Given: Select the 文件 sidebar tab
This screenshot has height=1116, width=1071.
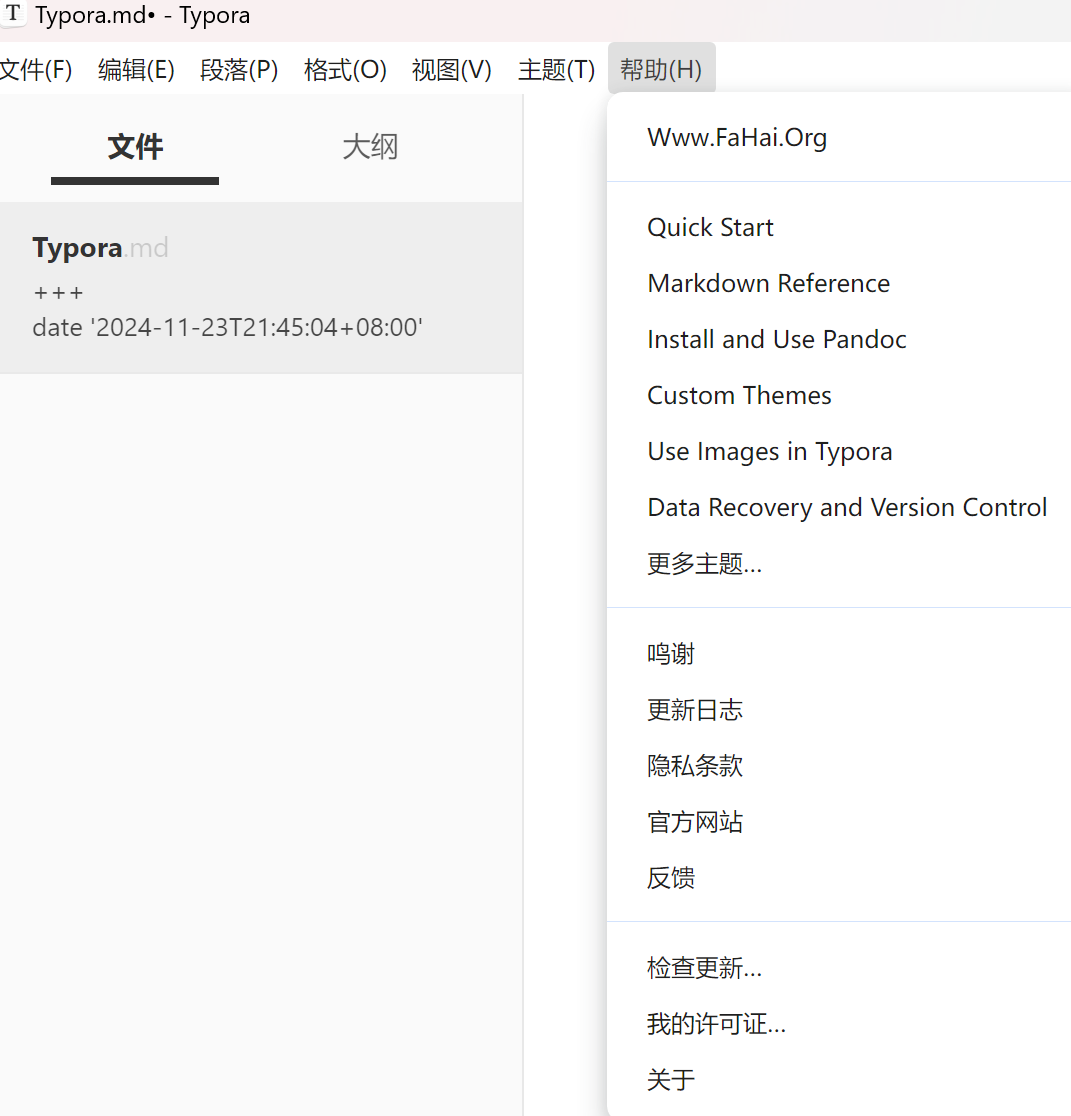Looking at the screenshot, I should coord(135,148).
